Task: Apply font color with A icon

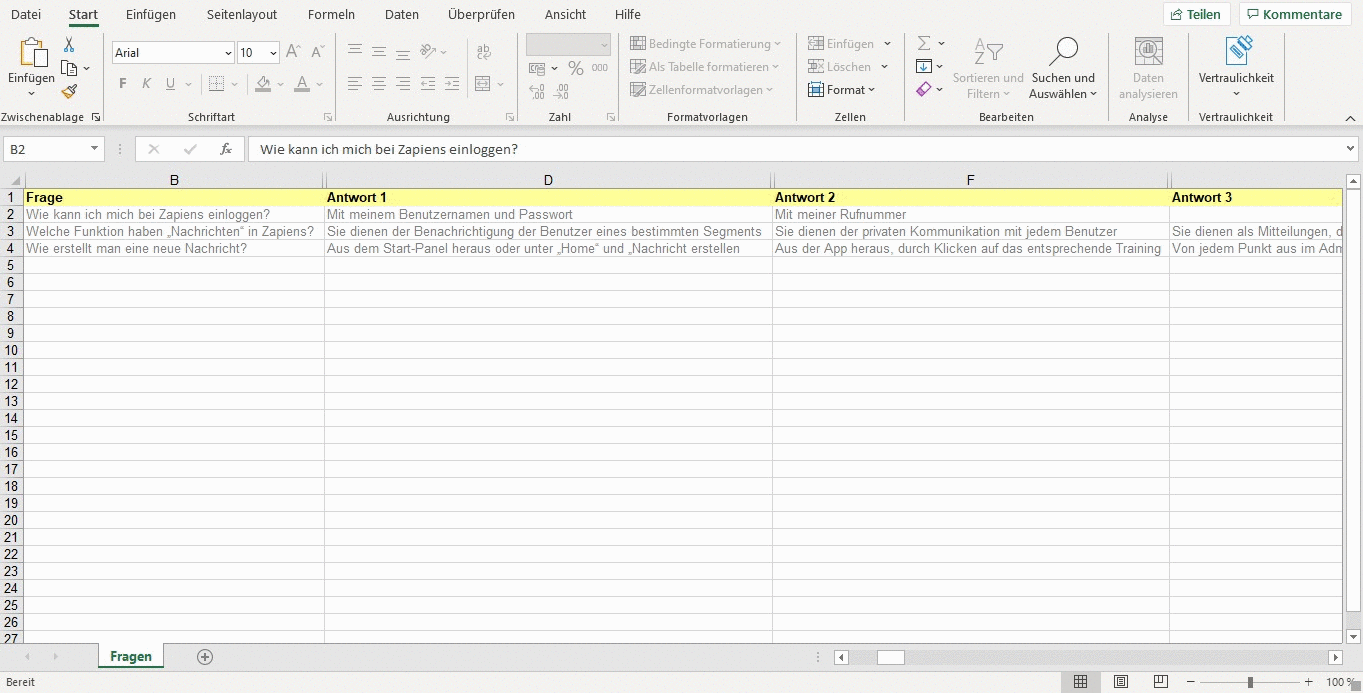Action: point(302,84)
